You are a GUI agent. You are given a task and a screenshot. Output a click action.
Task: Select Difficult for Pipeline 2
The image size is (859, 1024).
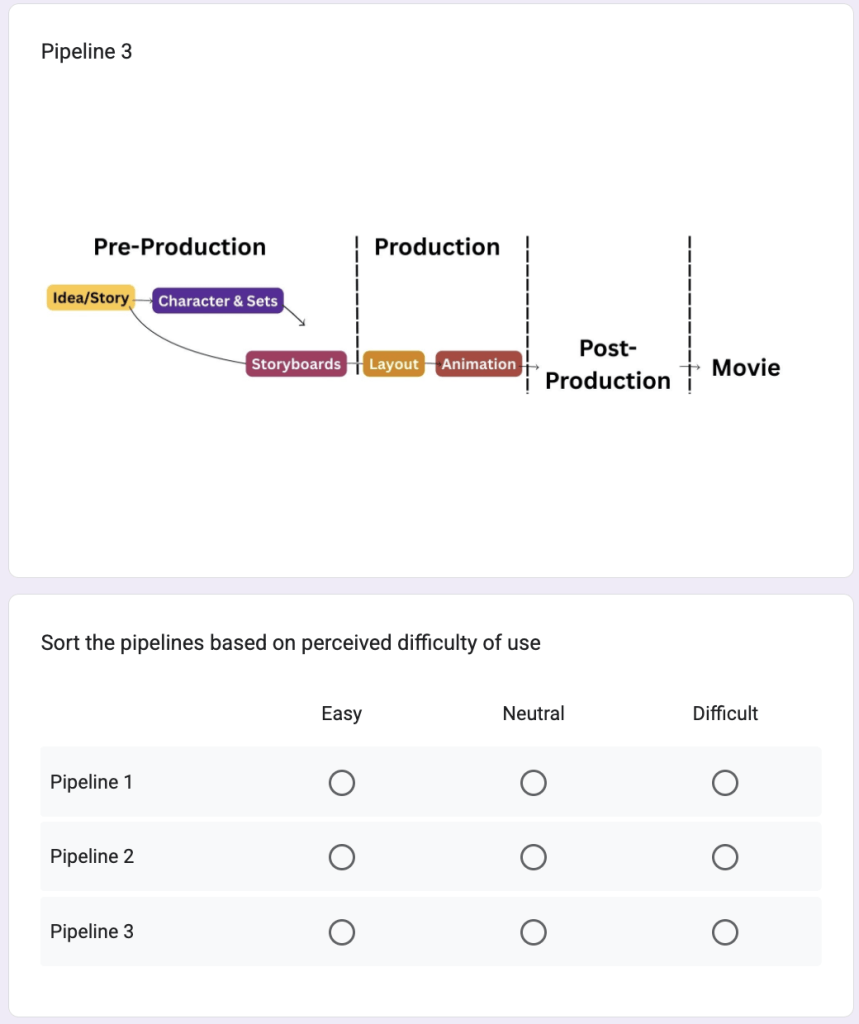coord(725,857)
